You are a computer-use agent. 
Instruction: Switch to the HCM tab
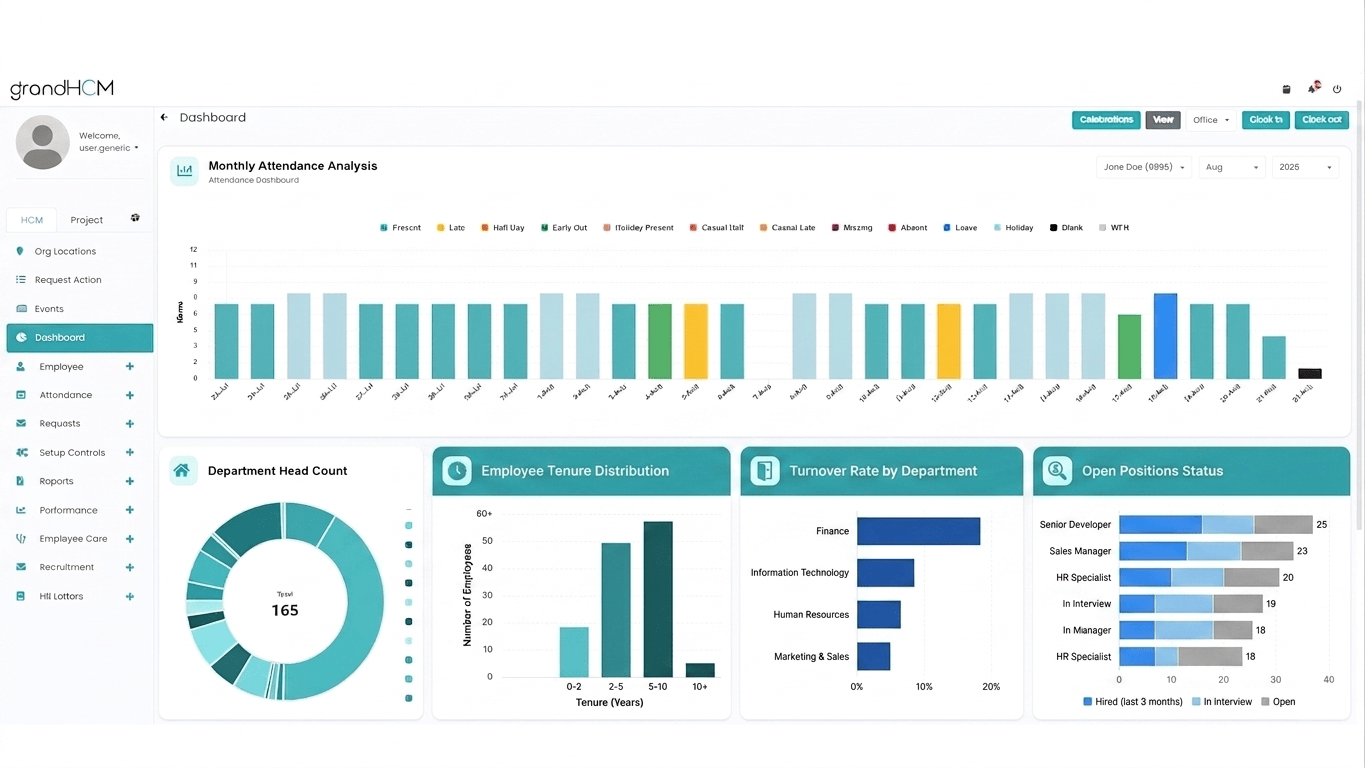point(32,220)
